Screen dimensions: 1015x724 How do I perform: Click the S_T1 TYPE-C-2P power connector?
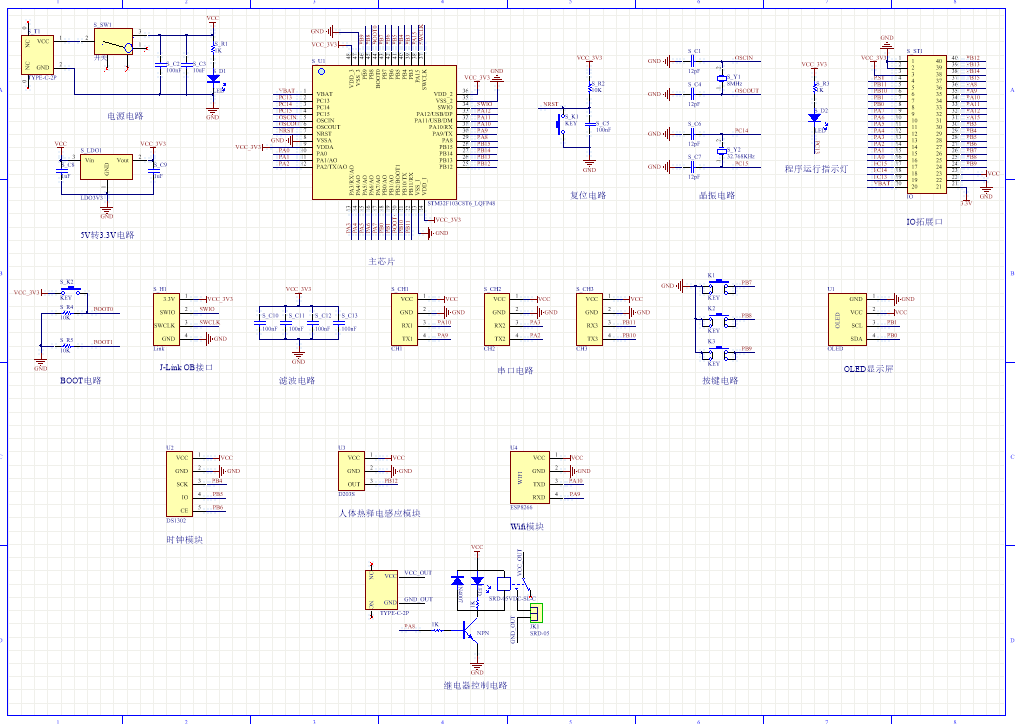(x=38, y=55)
